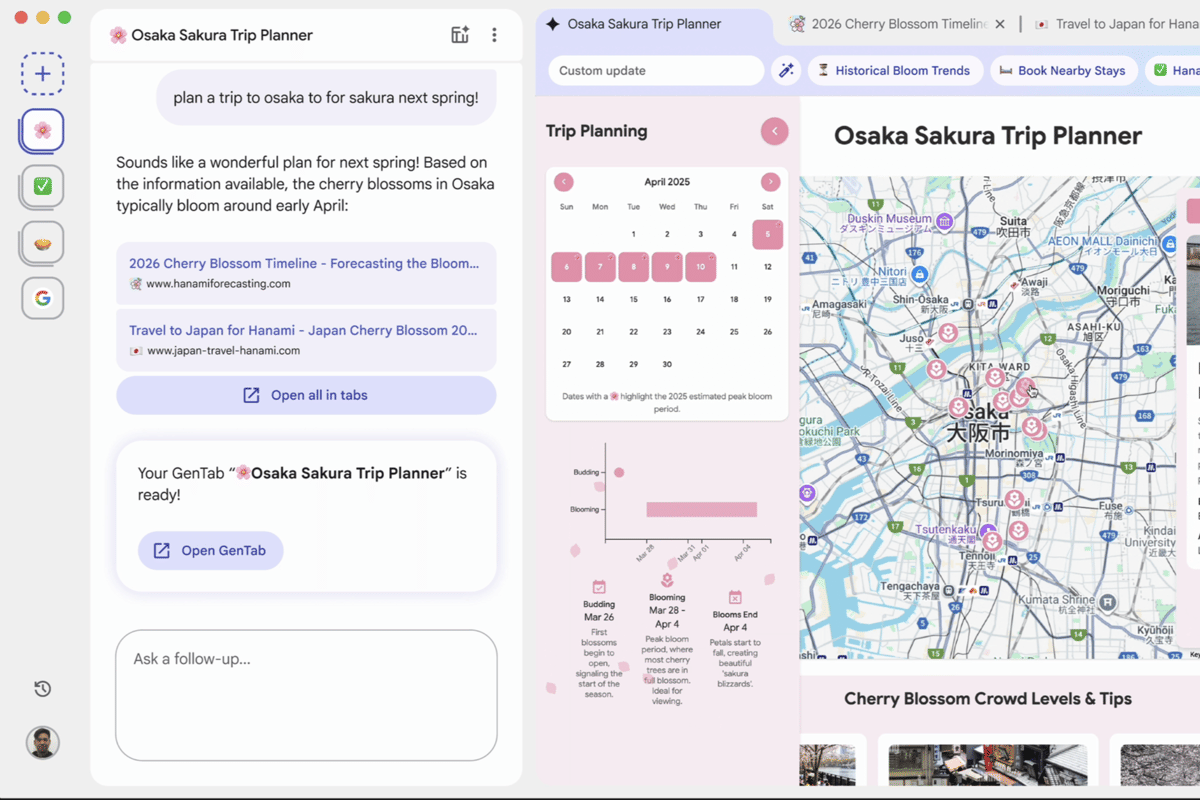Select April 10 on the bloom calendar
1200x800 pixels.
(700, 267)
